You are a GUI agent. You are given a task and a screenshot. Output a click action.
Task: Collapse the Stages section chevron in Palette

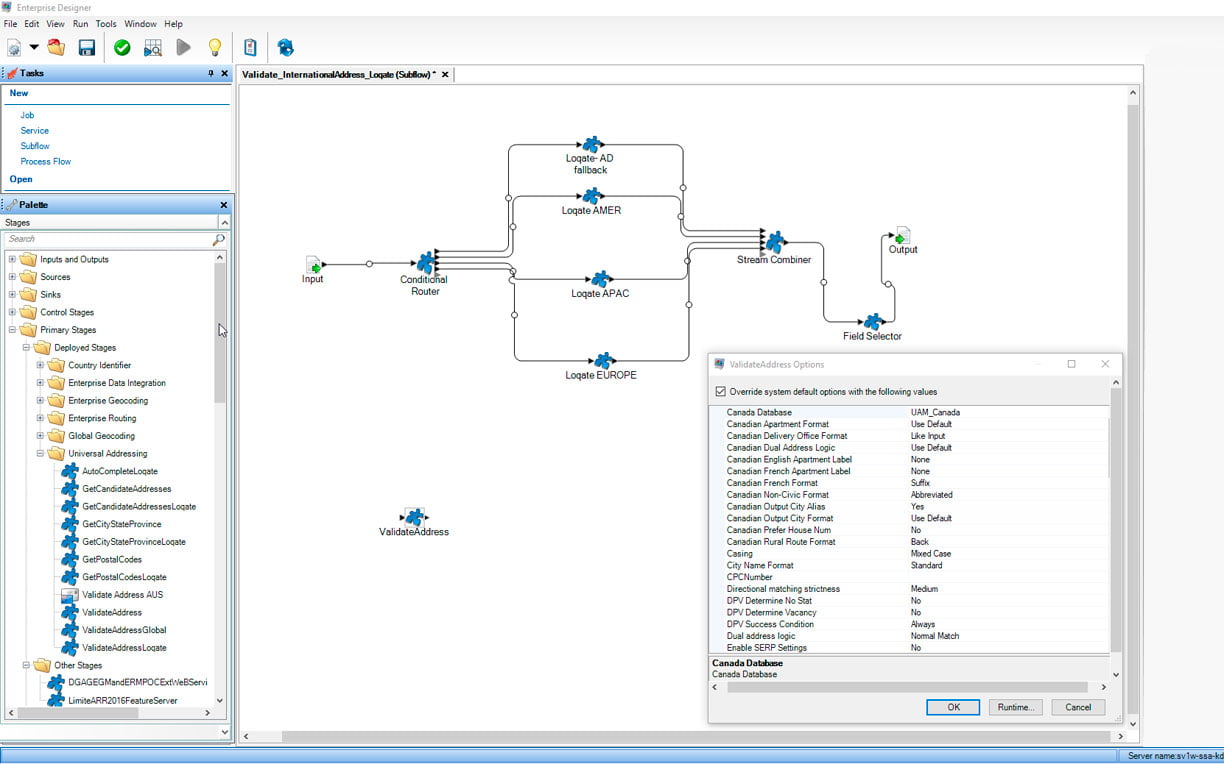pyautogui.click(x=224, y=222)
